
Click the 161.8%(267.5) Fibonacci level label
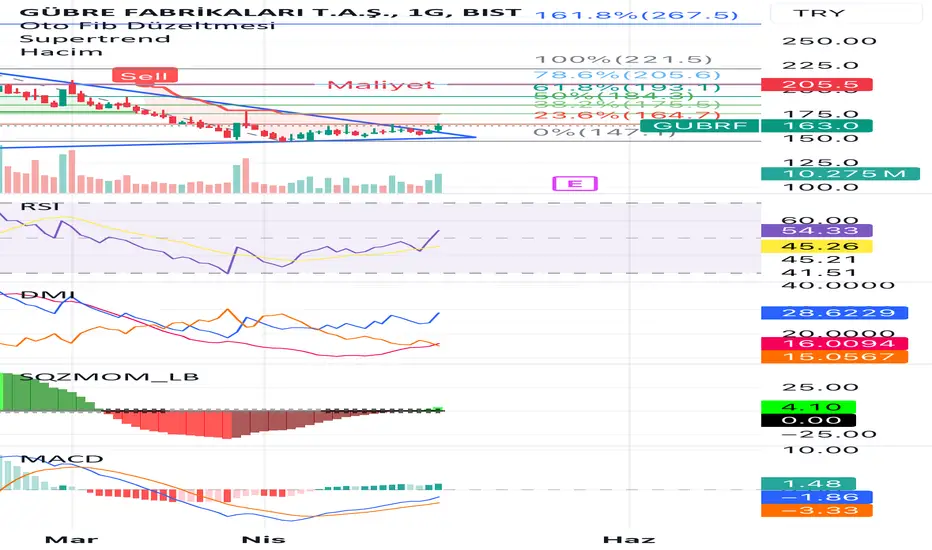coord(637,14)
